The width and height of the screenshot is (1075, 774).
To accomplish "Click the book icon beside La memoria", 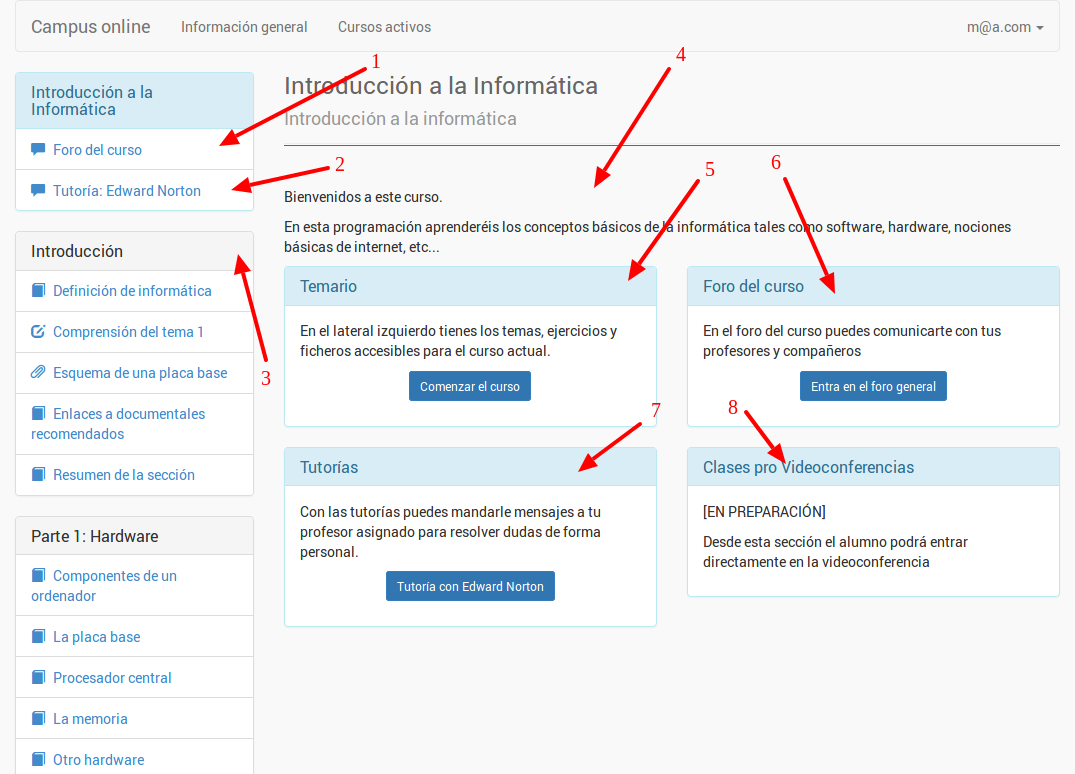I will 39,718.
